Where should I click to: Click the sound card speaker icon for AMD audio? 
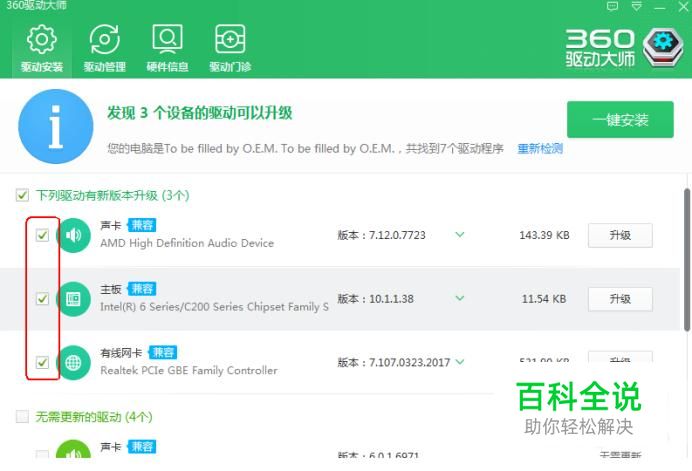tap(73, 235)
